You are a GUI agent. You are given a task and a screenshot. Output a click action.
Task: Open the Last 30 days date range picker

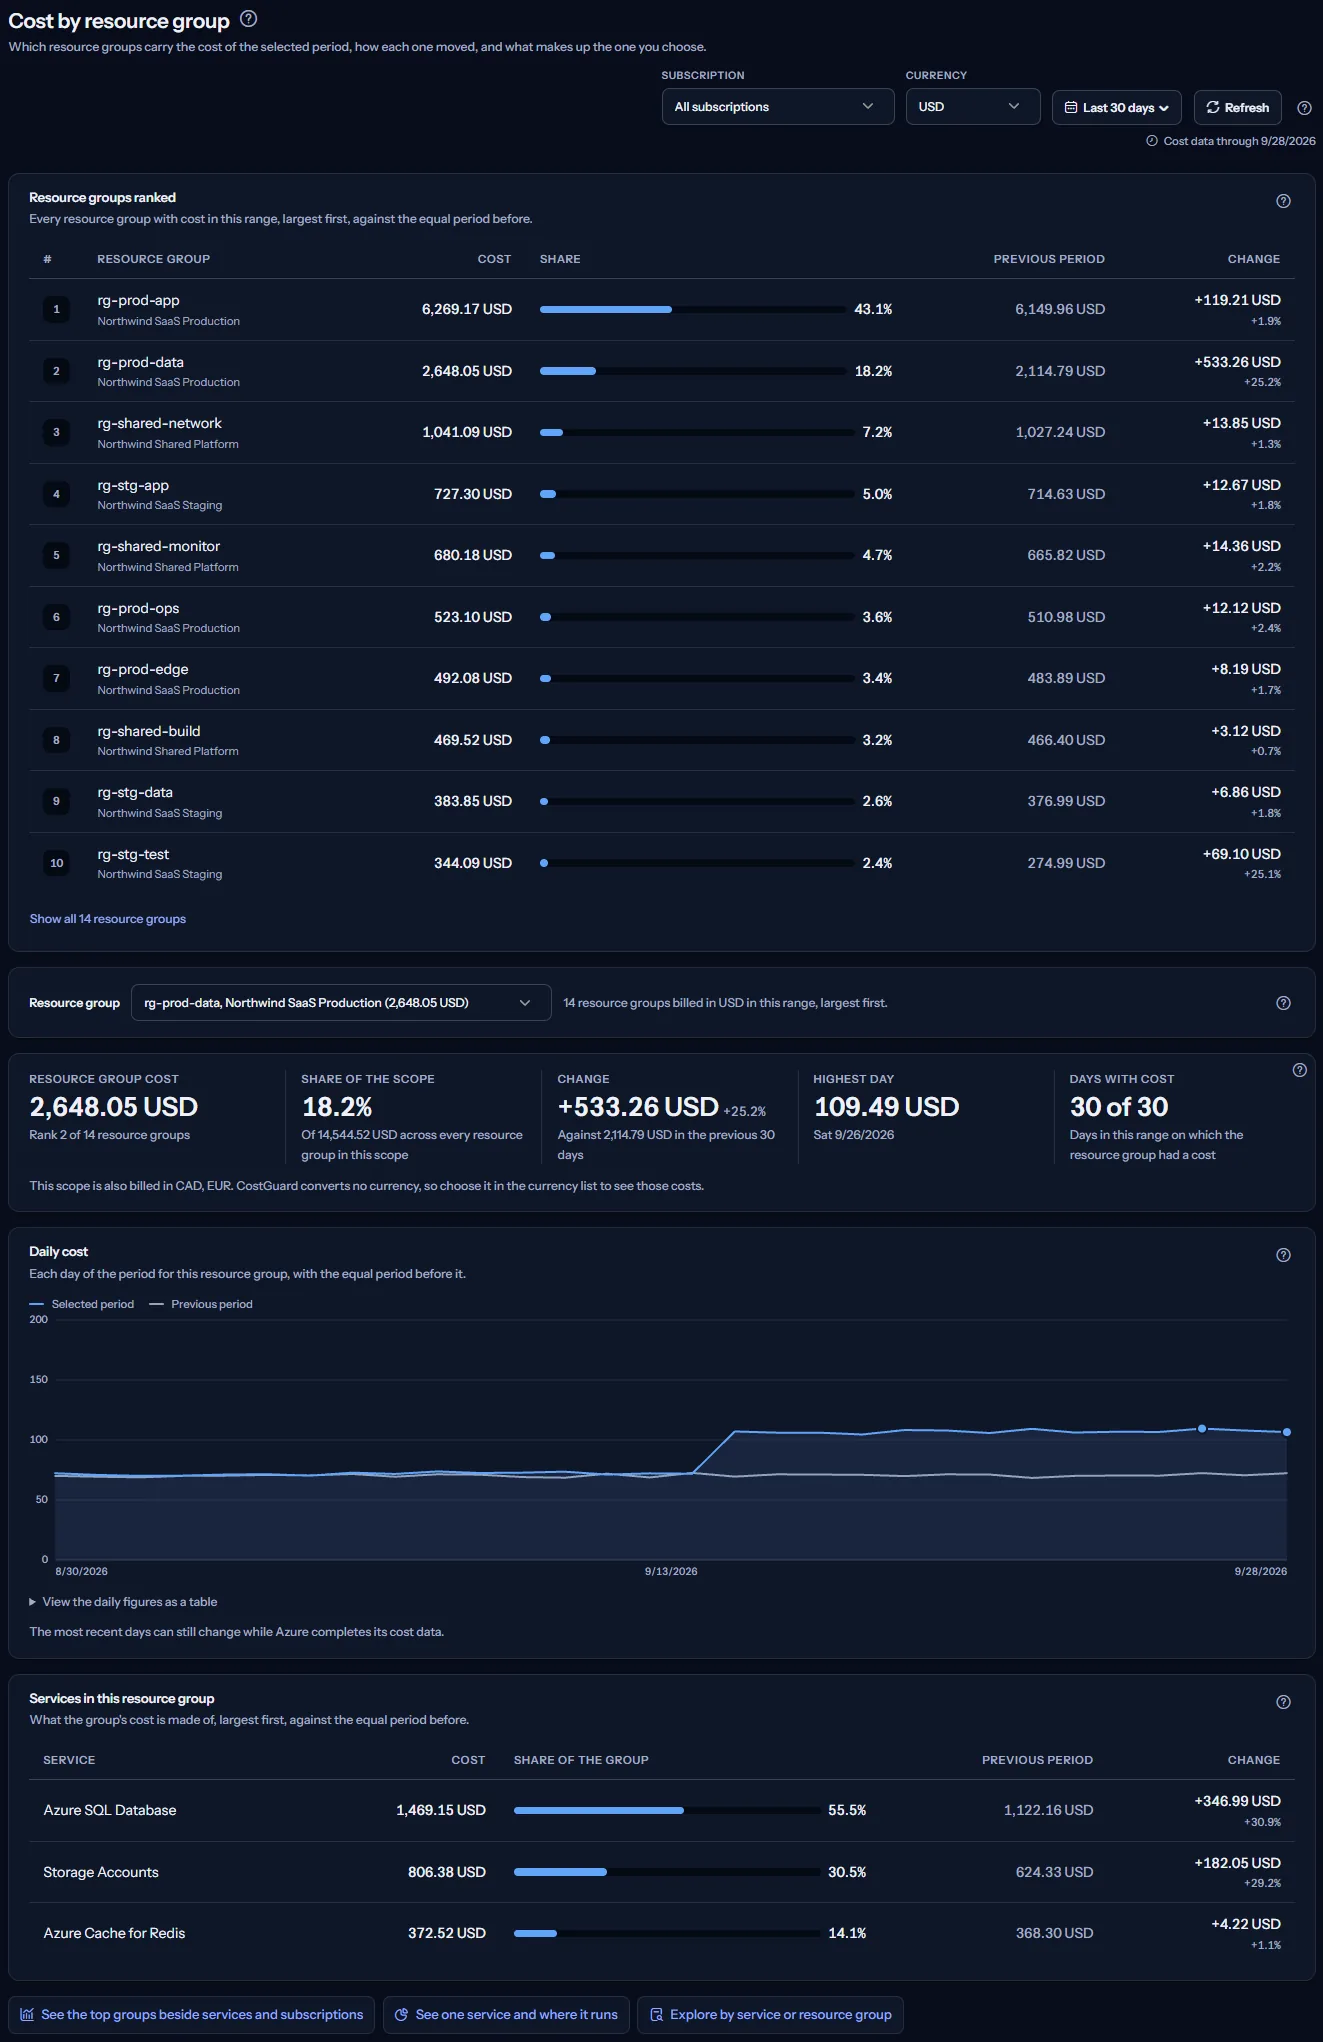coord(1117,108)
